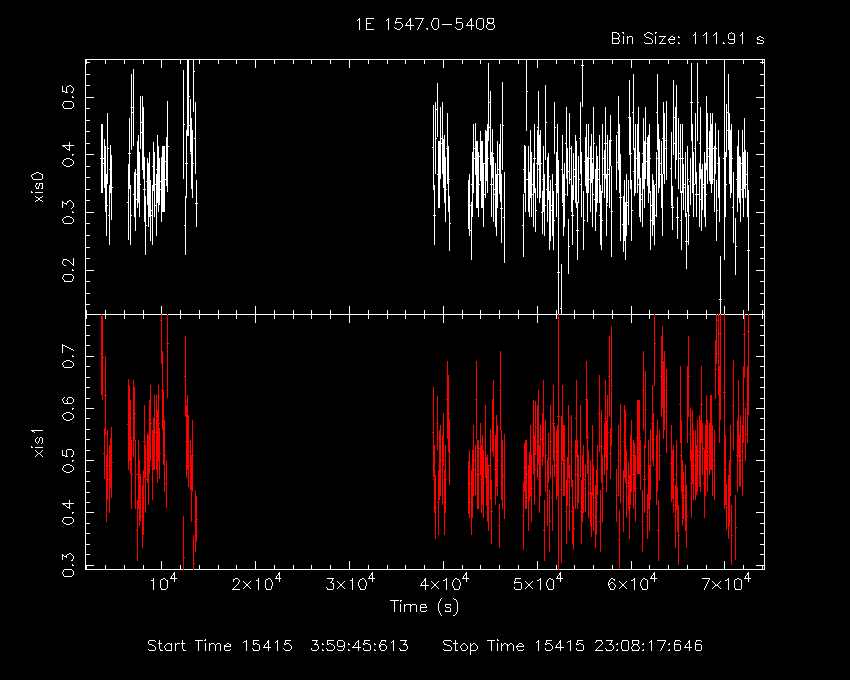Click the x-axis tick label '4×10^4'
The width and height of the screenshot is (850, 680).
(x=444, y=583)
